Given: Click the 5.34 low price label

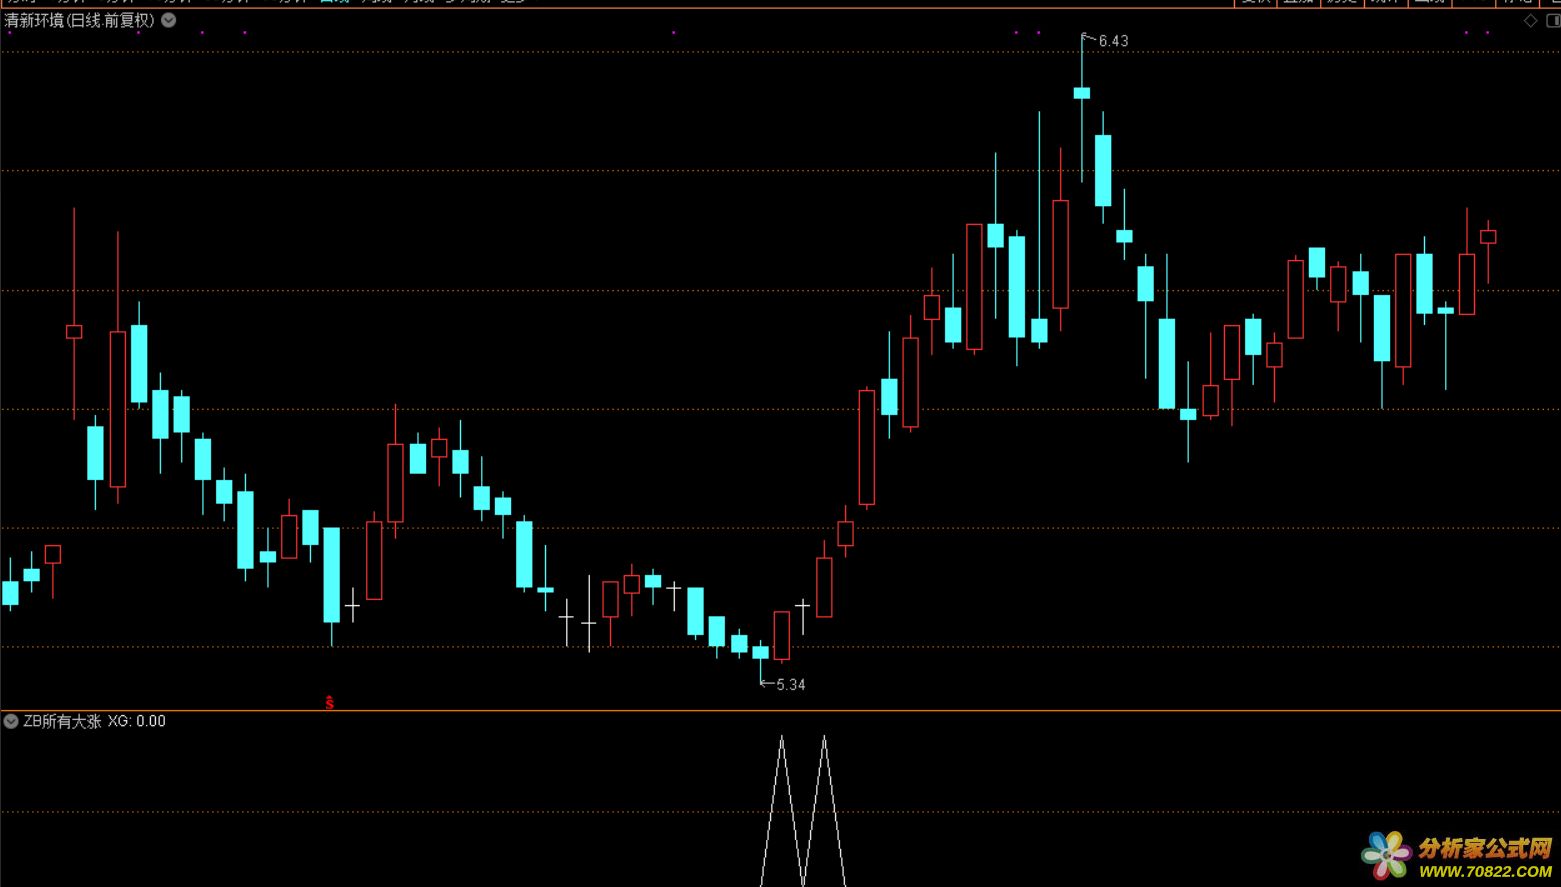Looking at the screenshot, I should click(790, 685).
